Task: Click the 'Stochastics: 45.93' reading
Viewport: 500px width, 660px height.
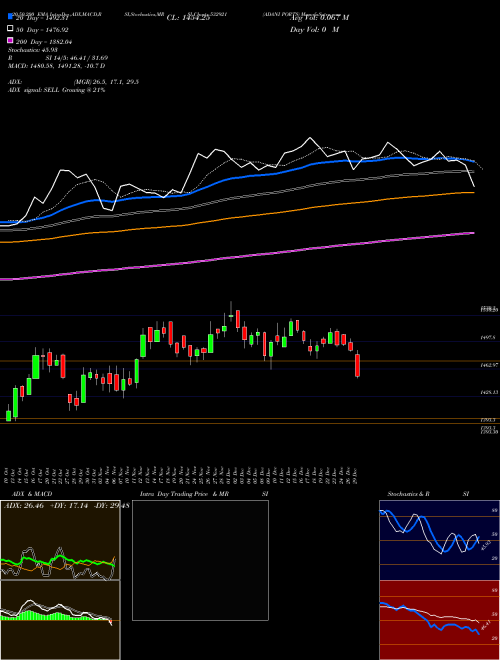Action: pyautogui.click(x=32, y=50)
